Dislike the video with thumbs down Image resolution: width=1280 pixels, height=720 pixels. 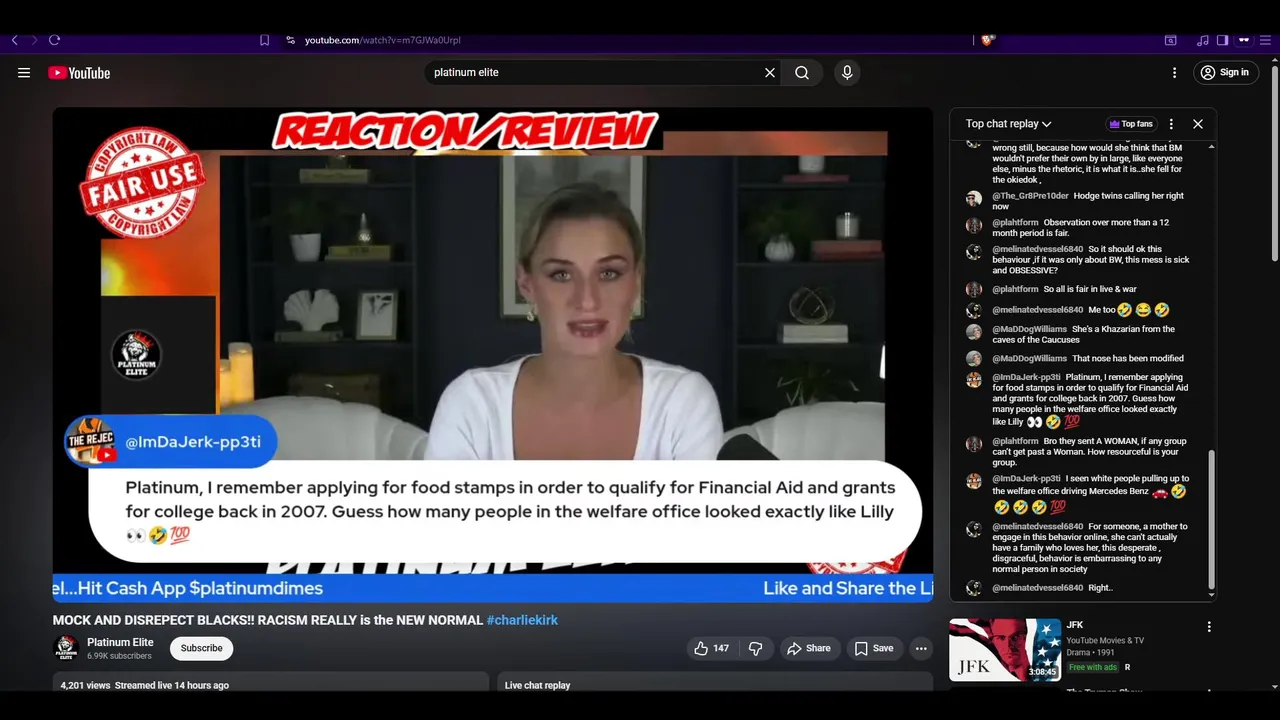[756, 648]
